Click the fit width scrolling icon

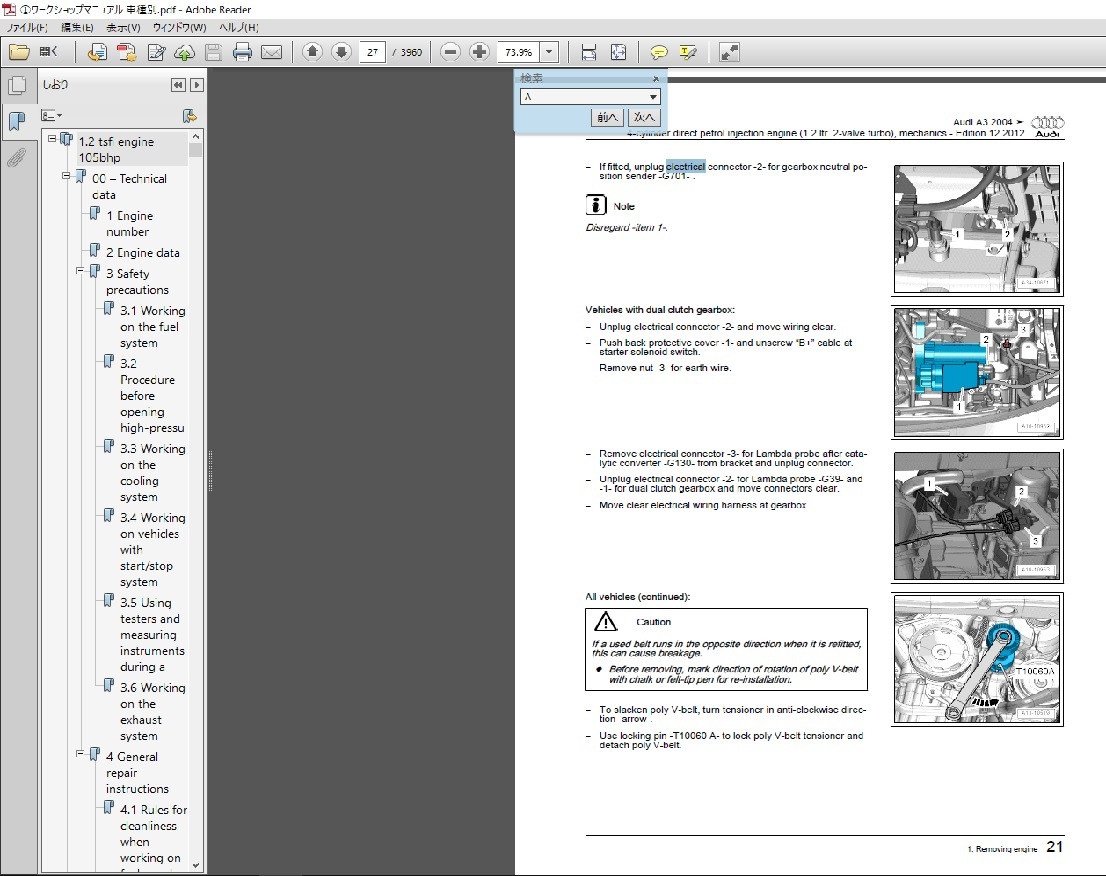click(x=588, y=52)
